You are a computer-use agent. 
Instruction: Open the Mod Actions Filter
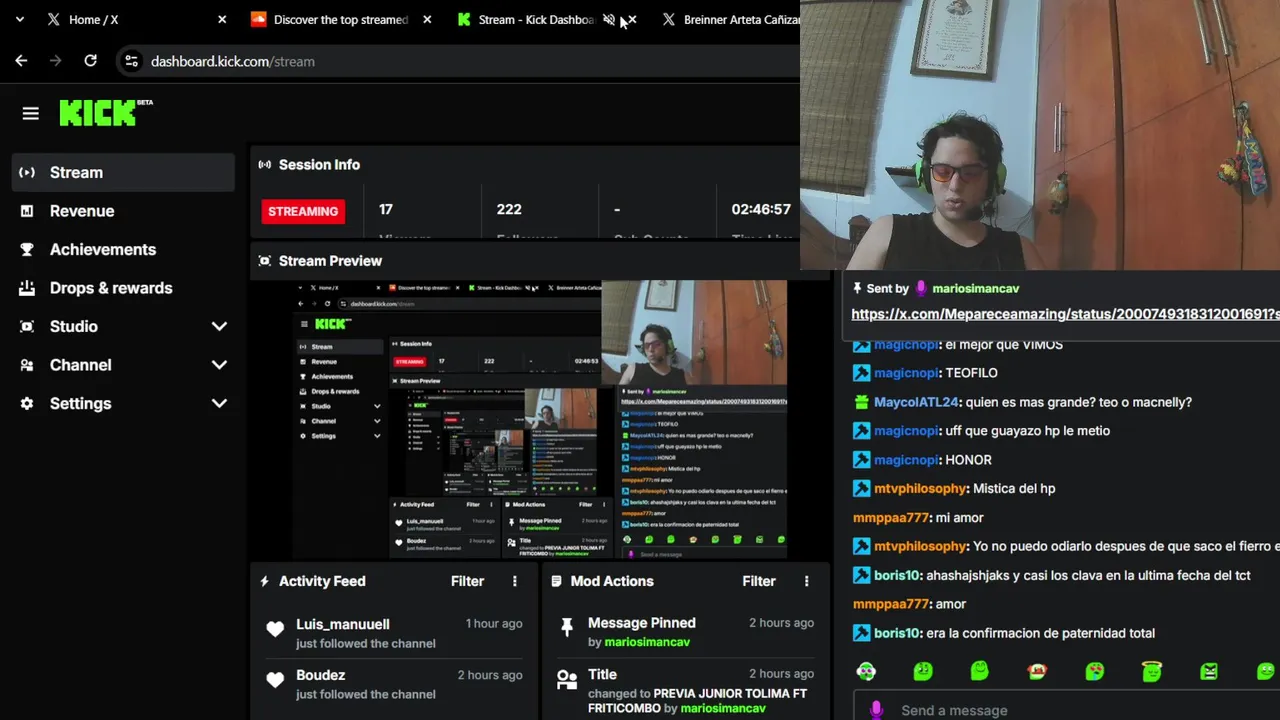click(x=759, y=581)
